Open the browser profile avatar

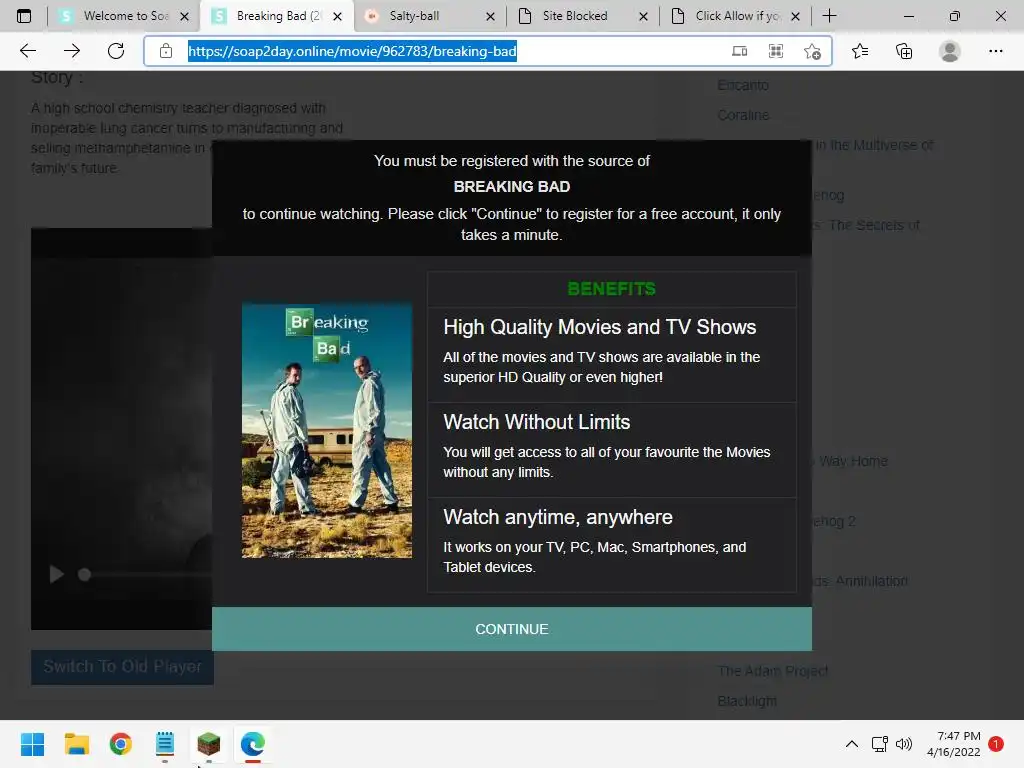point(950,51)
